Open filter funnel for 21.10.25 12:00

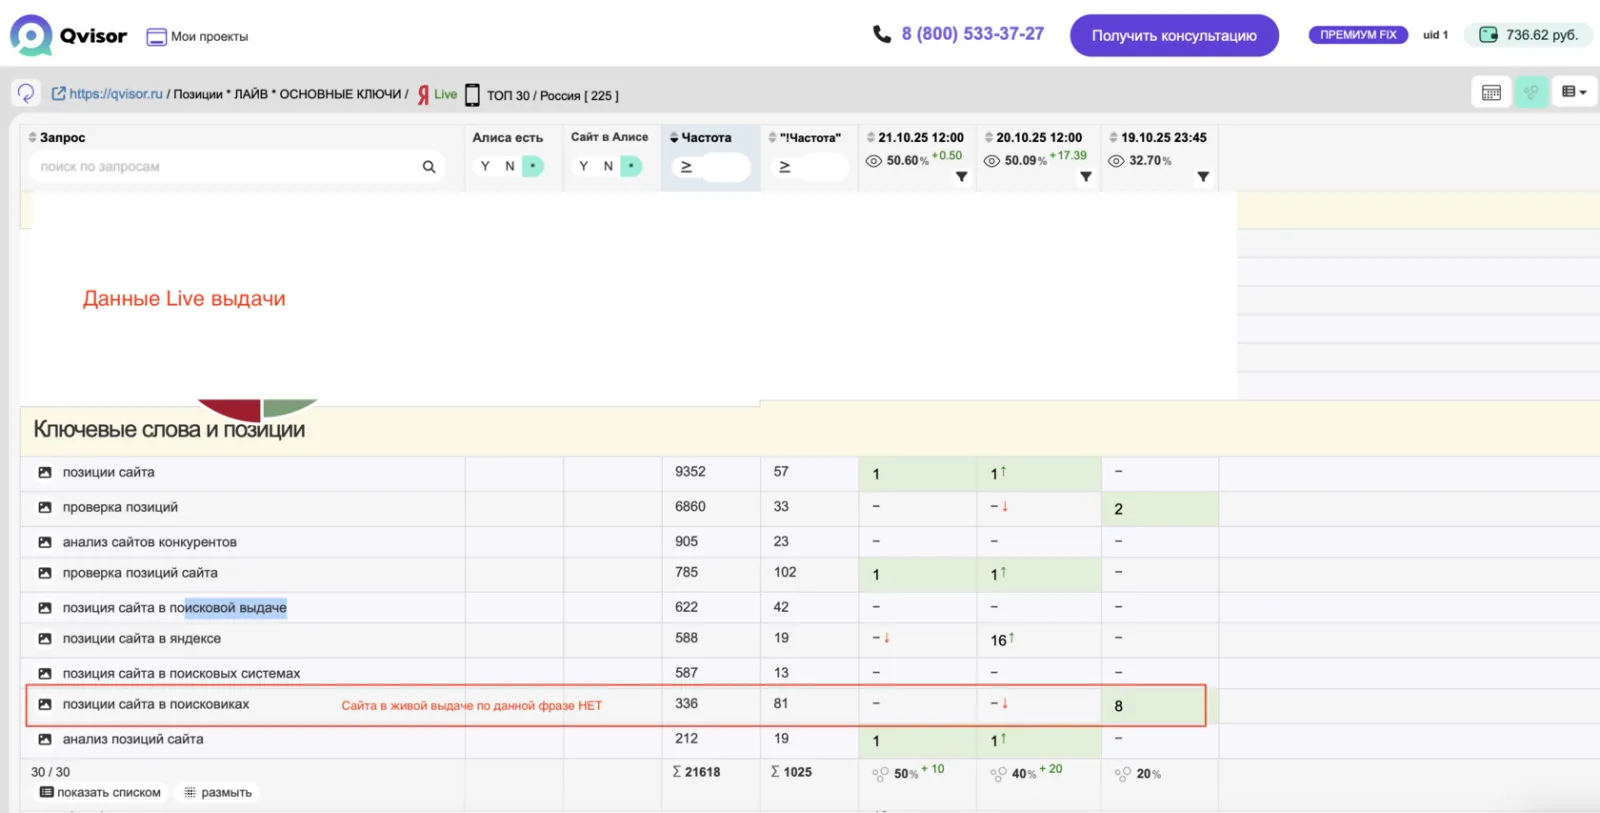pyautogui.click(x=961, y=177)
